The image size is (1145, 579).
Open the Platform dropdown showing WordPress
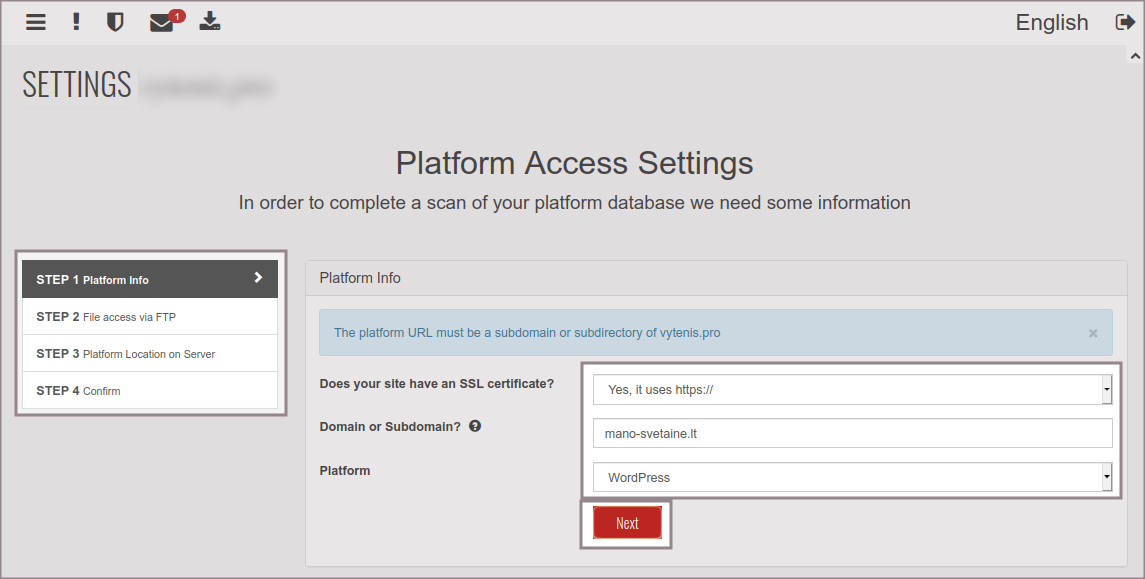(x=852, y=477)
